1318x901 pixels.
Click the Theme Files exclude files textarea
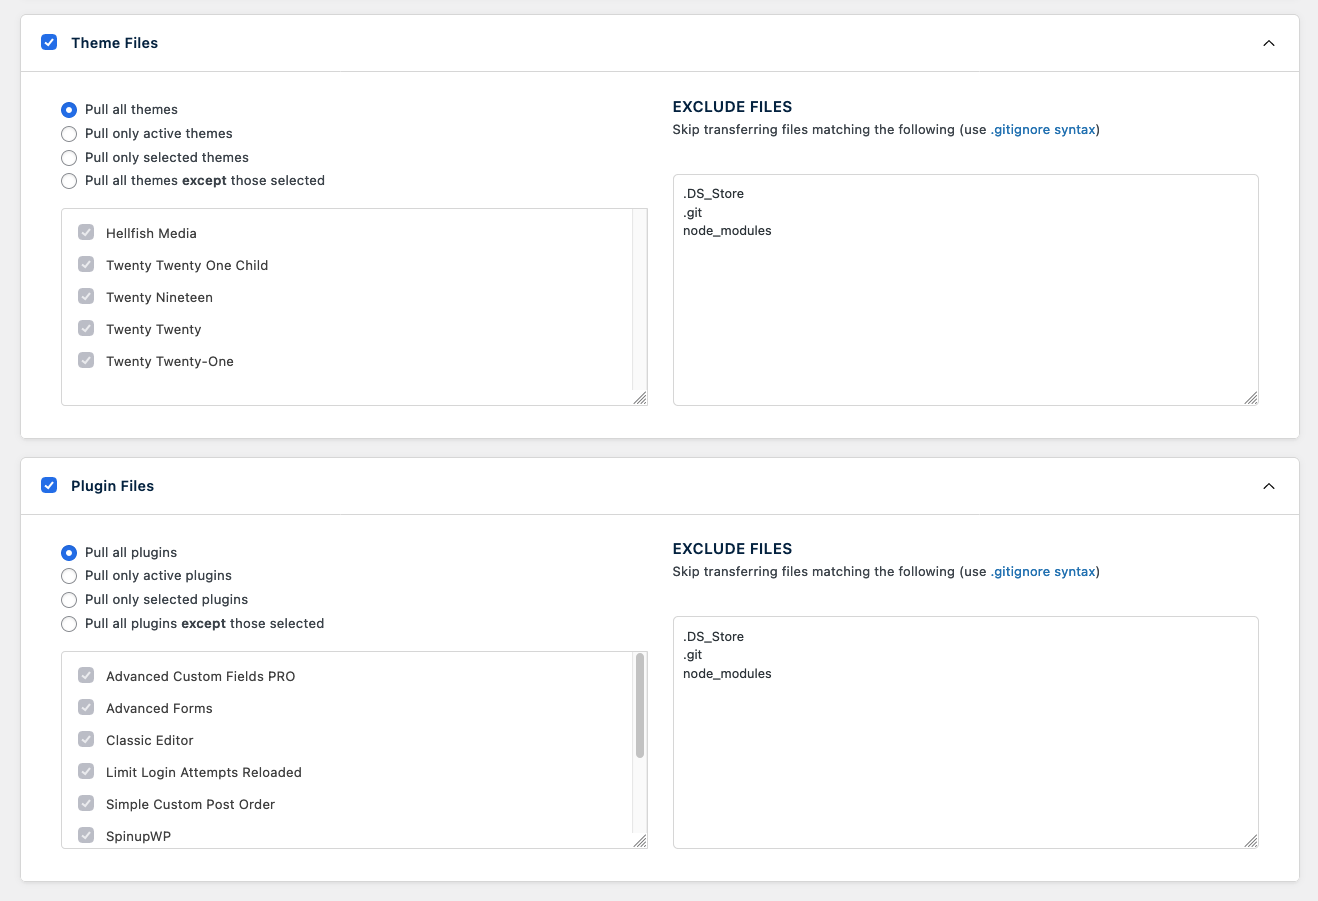pyautogui.click(x=966, y=290)
